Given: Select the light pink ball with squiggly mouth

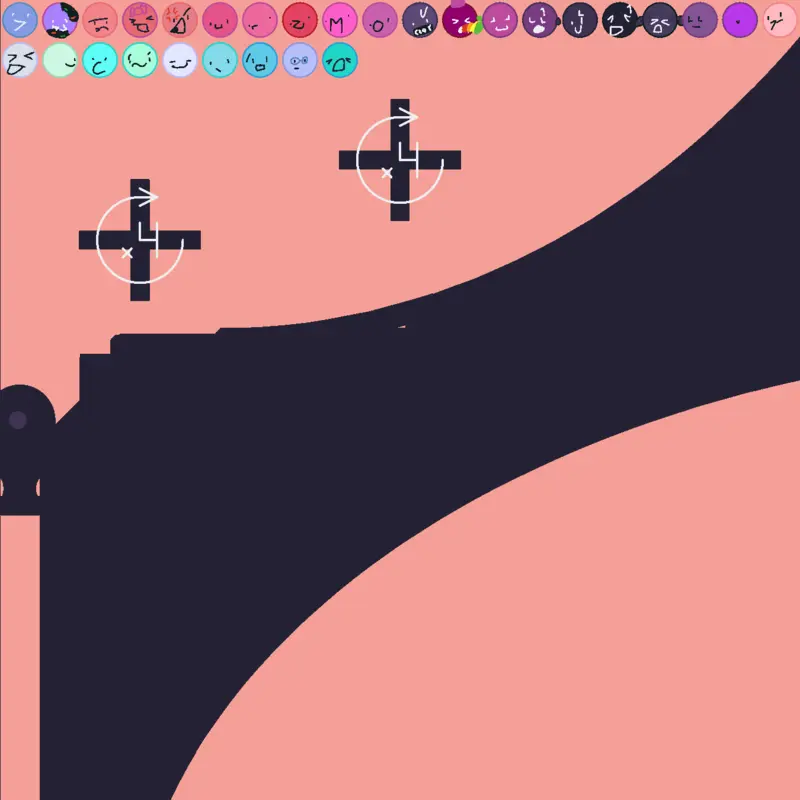Looking at the screenshot, I should tap(780, 20).
